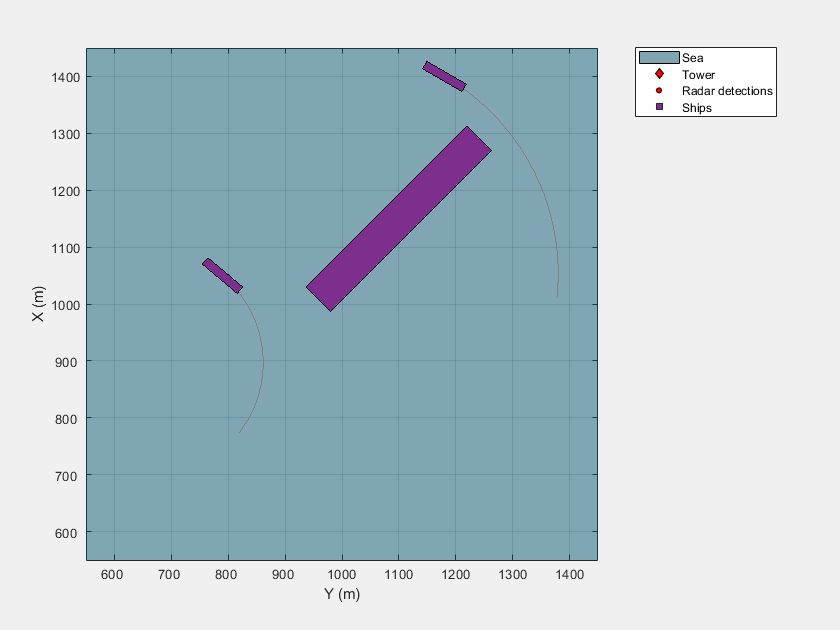Screen dimensions: 840x630
Task: Click the 'X (m)' axis label
Action: click(38, 304)
